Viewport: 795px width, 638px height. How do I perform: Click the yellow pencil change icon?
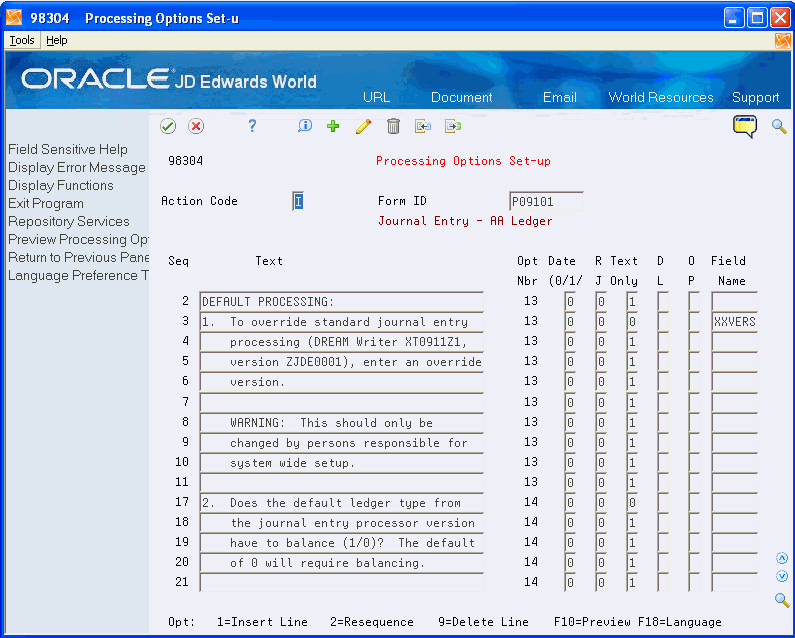[x=363, y=126]
